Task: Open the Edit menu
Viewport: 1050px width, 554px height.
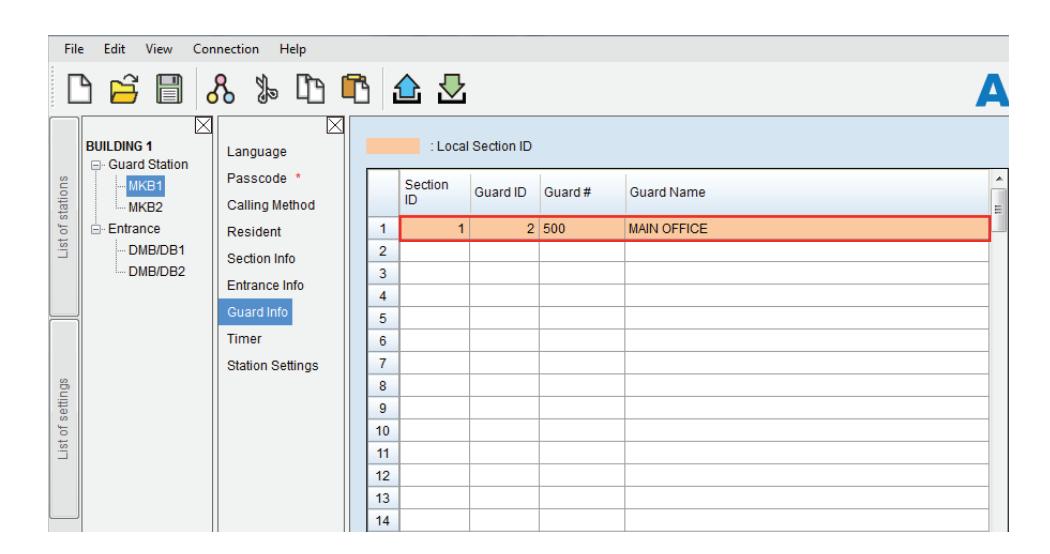Action: (x=115, y=49)
